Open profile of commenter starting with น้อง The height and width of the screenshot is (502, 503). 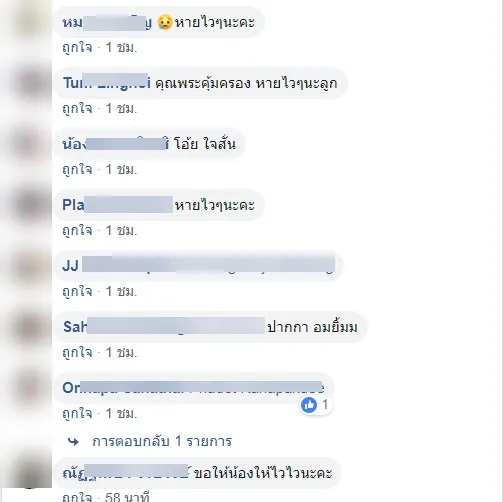(115, 144)
